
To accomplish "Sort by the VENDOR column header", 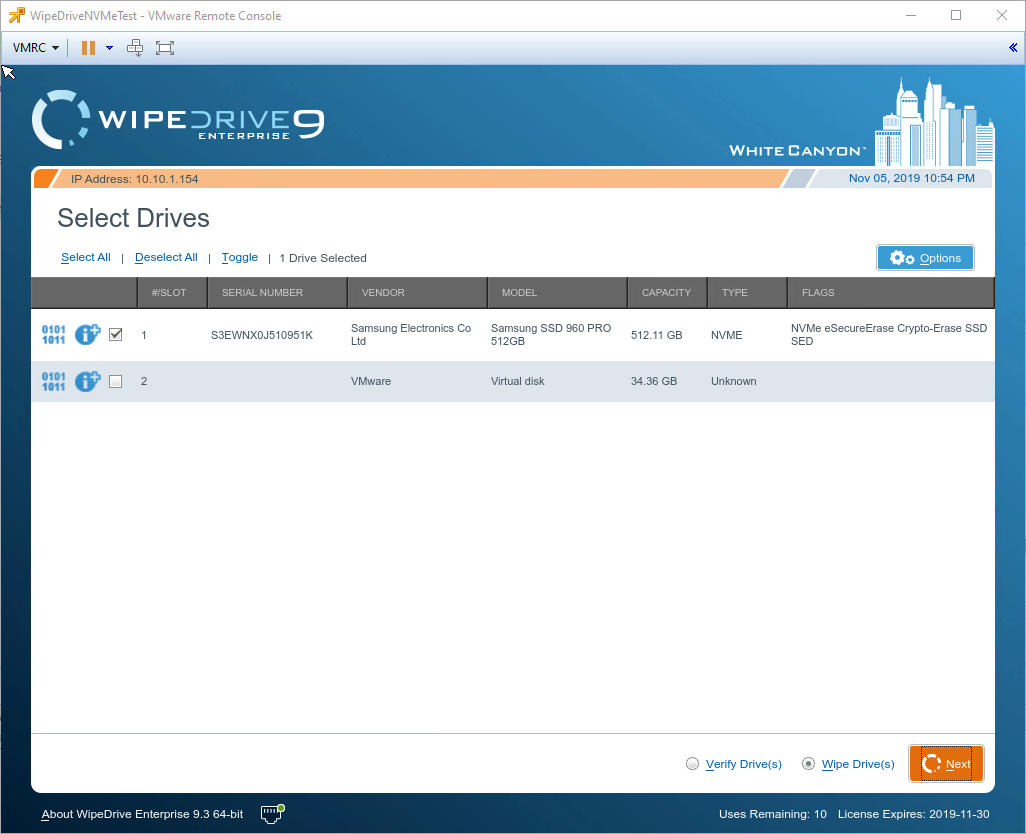I will click(417, 292).
